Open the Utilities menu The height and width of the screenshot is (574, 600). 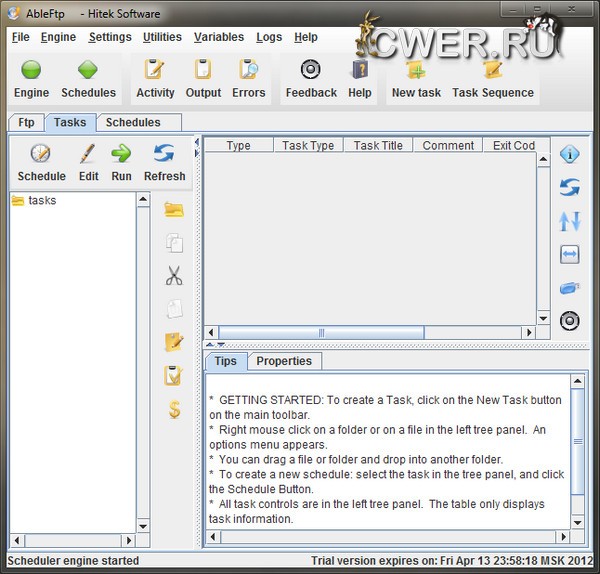[x=162, y=37]
